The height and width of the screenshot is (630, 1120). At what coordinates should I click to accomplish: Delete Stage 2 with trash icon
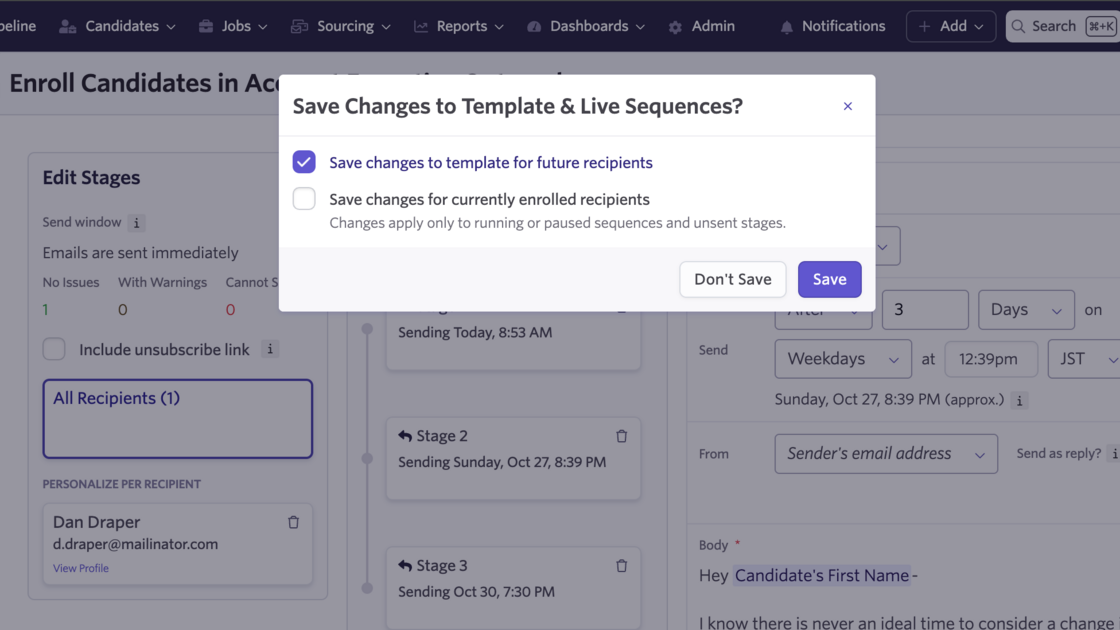coord(621,436)
